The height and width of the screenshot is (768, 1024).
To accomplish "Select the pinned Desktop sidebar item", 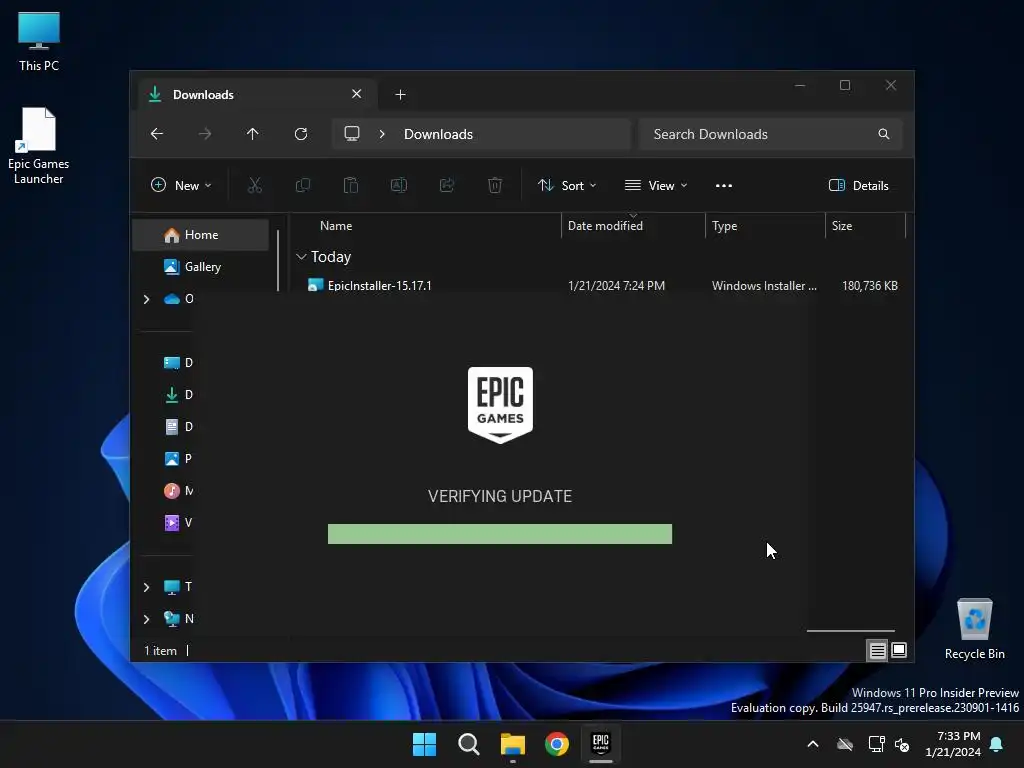I will pos(179,362).
